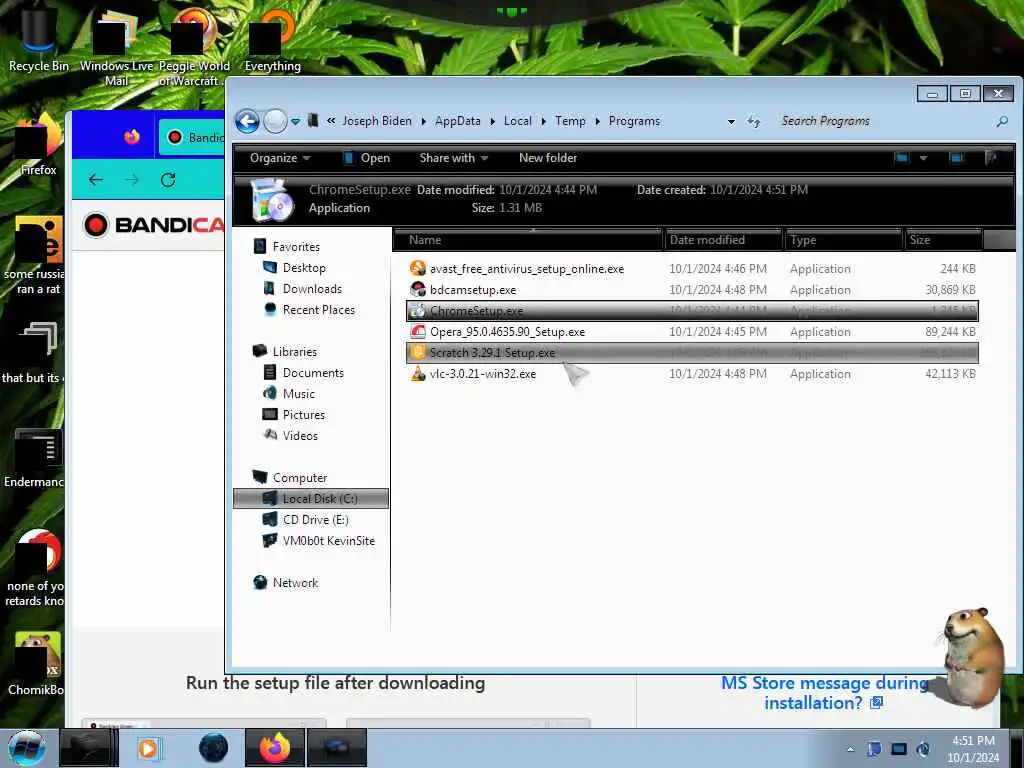The height and width of the screenshot is (768, 1024).
Task: Sort by the Size column header
Action: pyautogui.click(x=943, y=240)
